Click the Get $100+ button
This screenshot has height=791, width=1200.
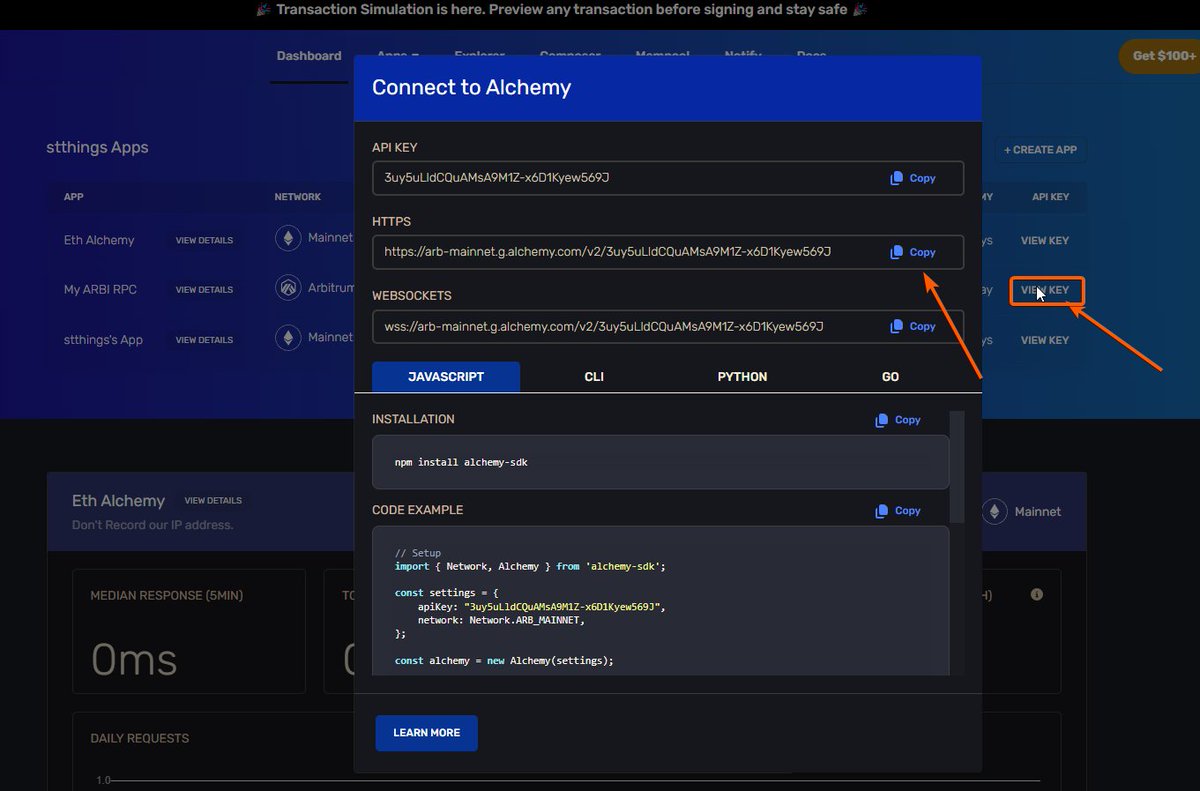(1160, 56)
